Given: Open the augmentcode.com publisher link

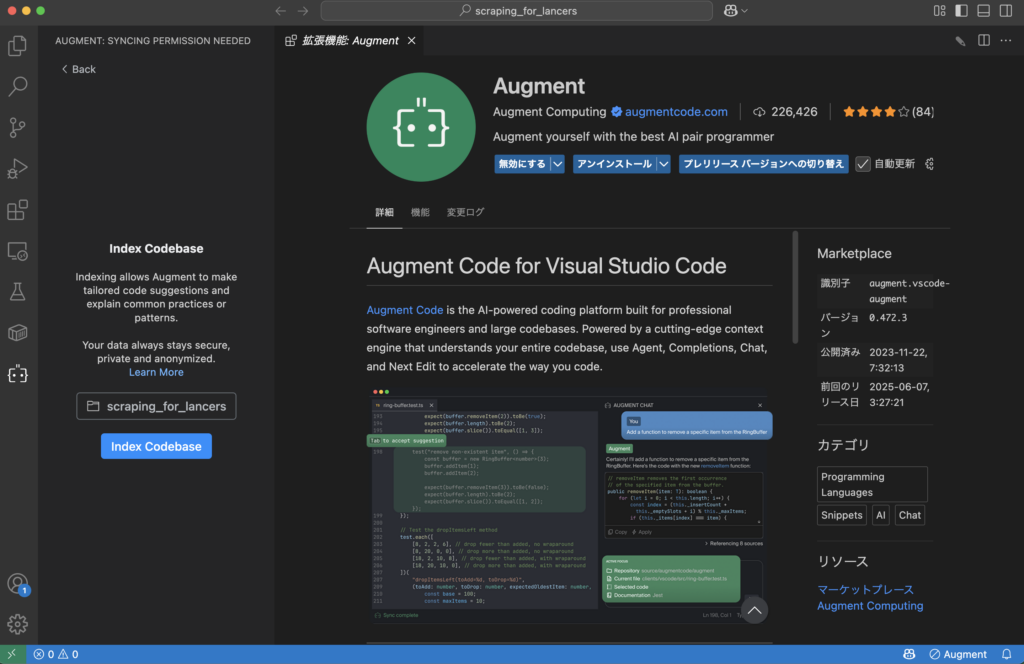Looking at the screenshot, I should (x=676, y=112).
